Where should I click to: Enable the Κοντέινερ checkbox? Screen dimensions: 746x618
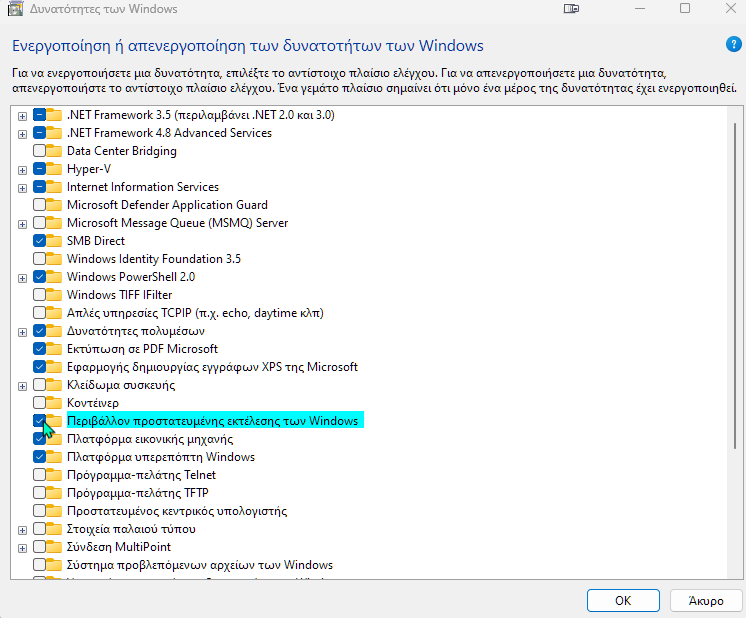[39, 403]
